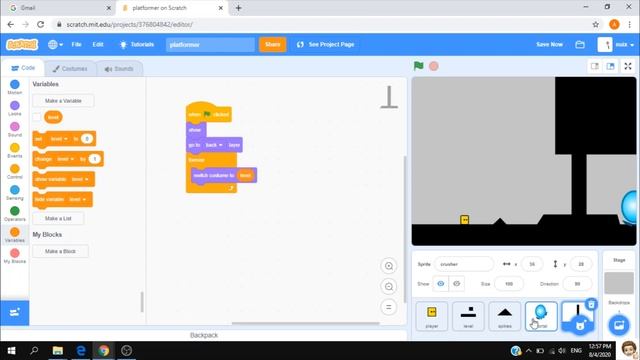Click the sprite Size field
Viewport: 640px width, 360px height.
tap(509, 284)
